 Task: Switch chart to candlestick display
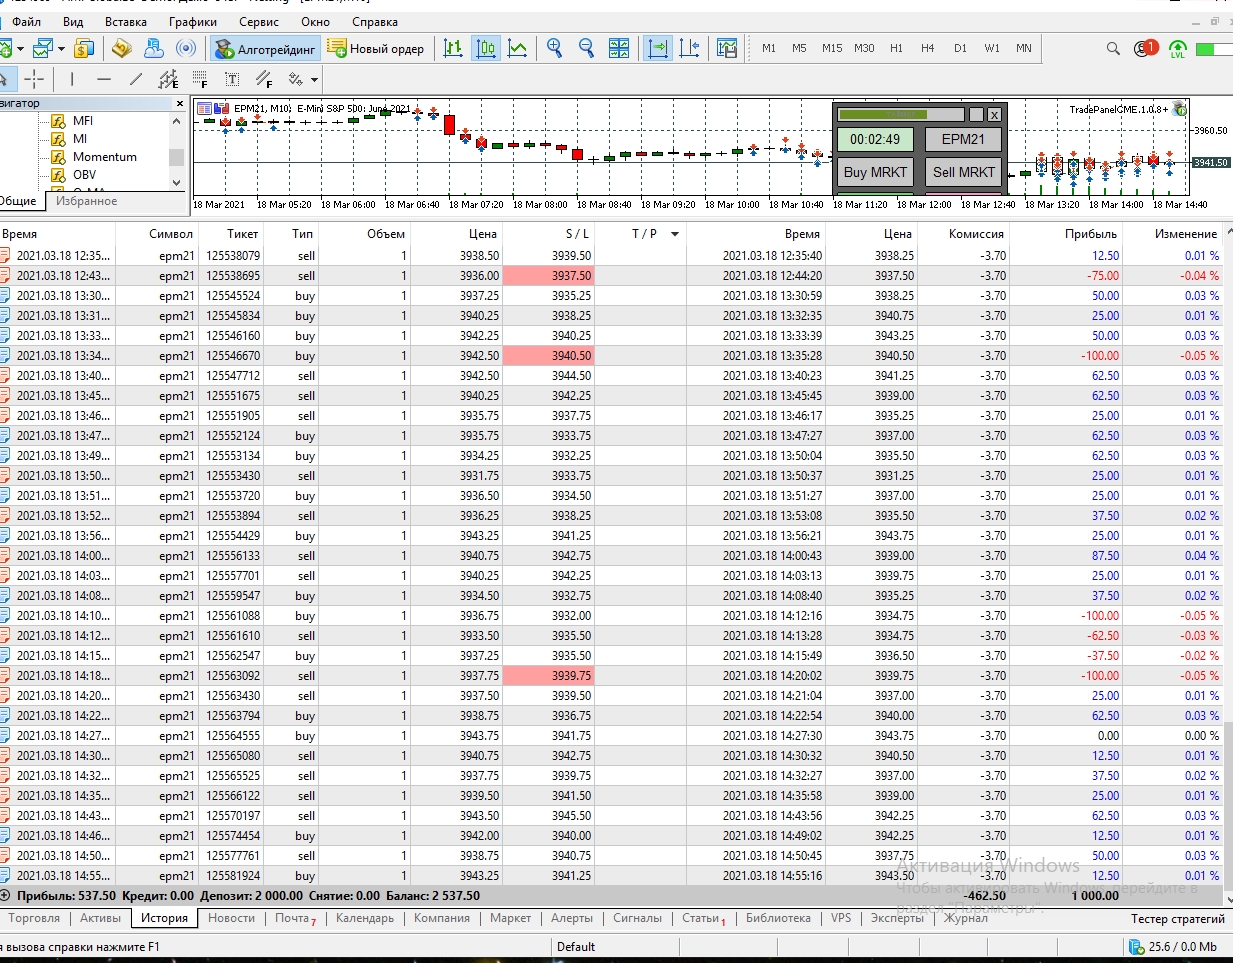tap(486, 48)
